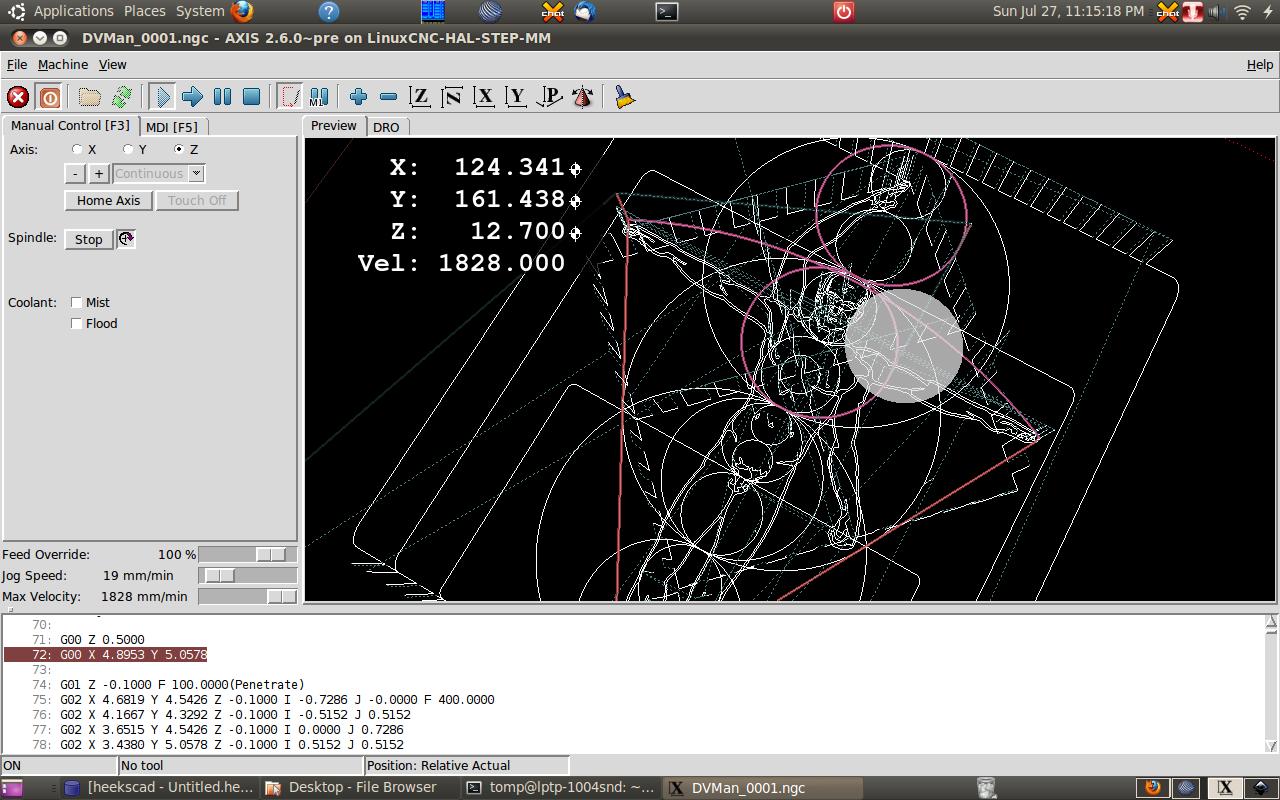
Task: Launch Firefox from the top panel
Action: pyautogui.click(x=242, y=11)
